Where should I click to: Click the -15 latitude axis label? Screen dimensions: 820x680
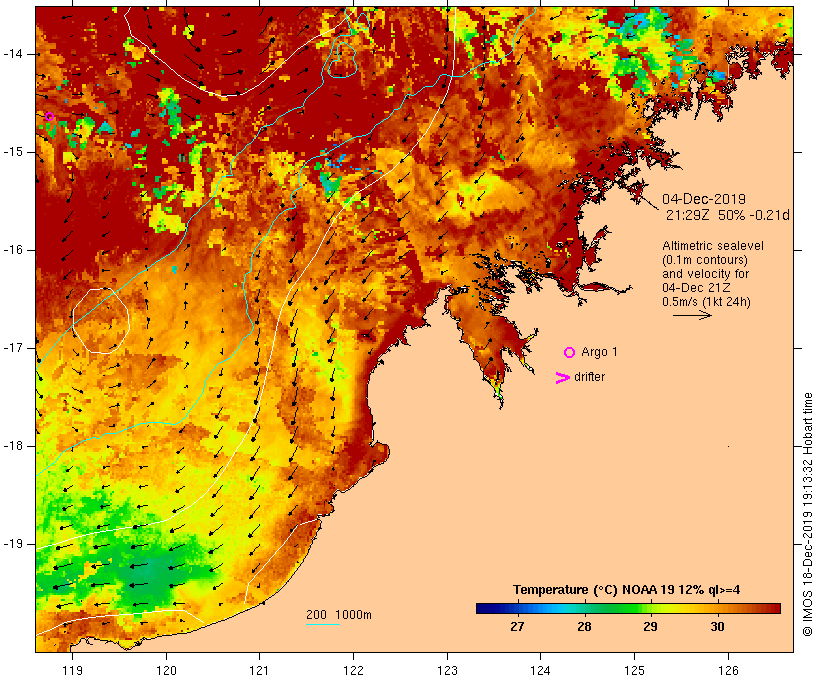pos(13,152)
